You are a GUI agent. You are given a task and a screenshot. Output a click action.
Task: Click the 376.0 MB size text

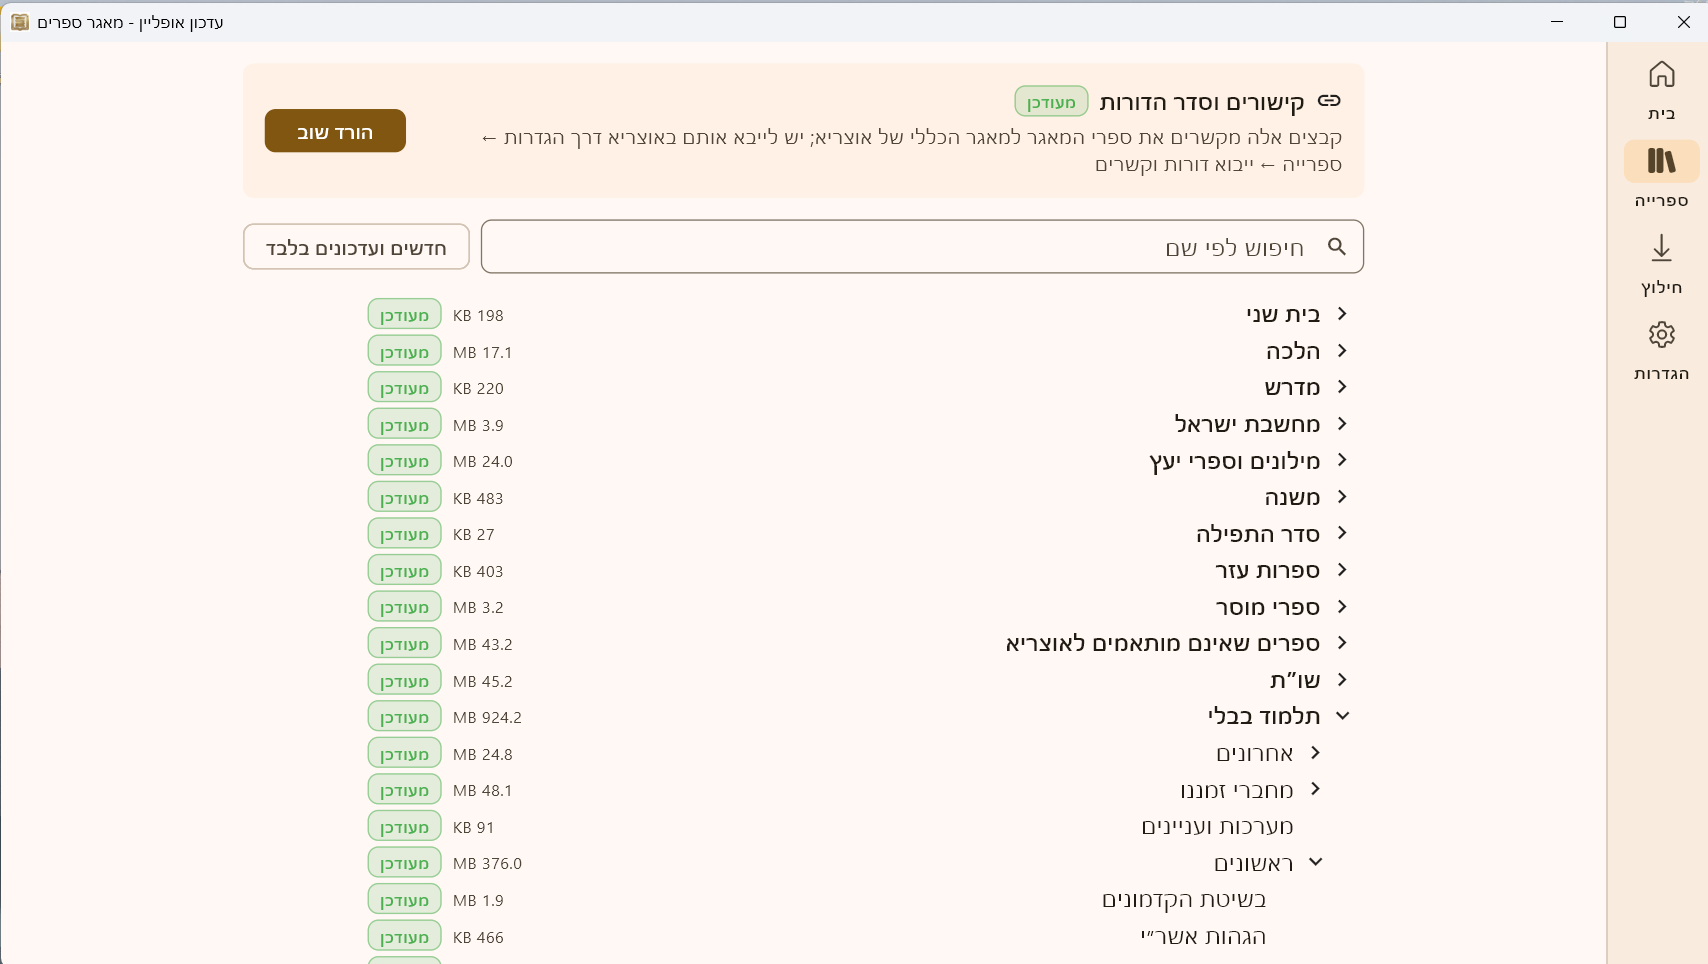(x=487, y=863)
